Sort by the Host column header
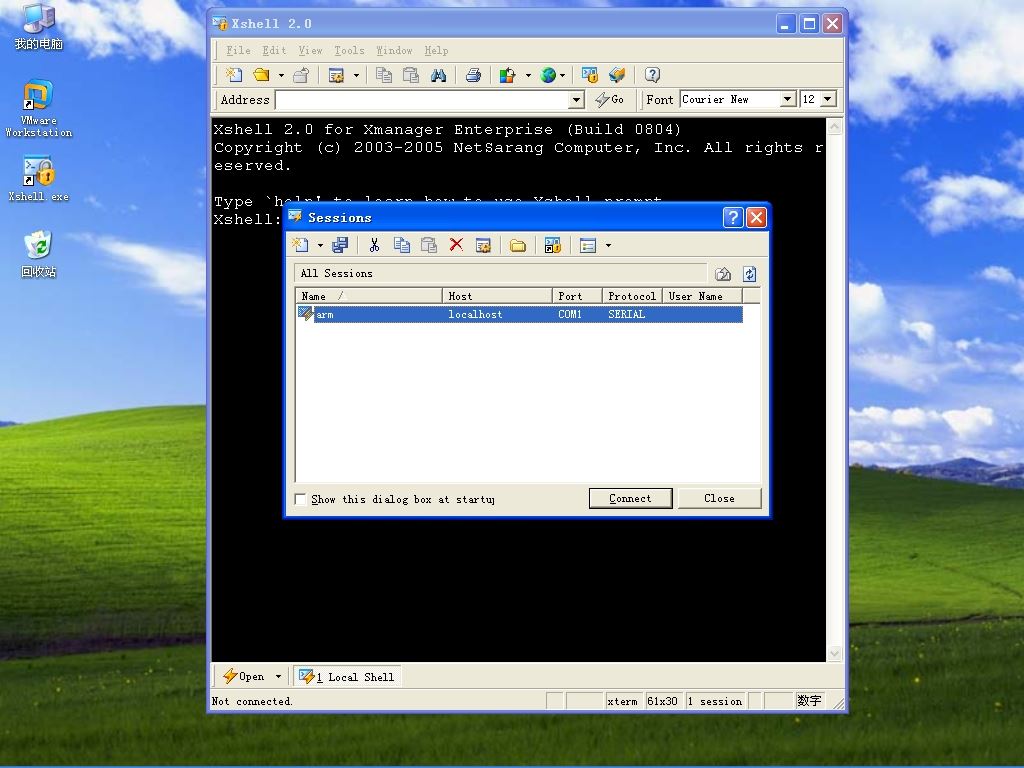1024x768 pixels. pyautogui.click(x=497, y=296)
